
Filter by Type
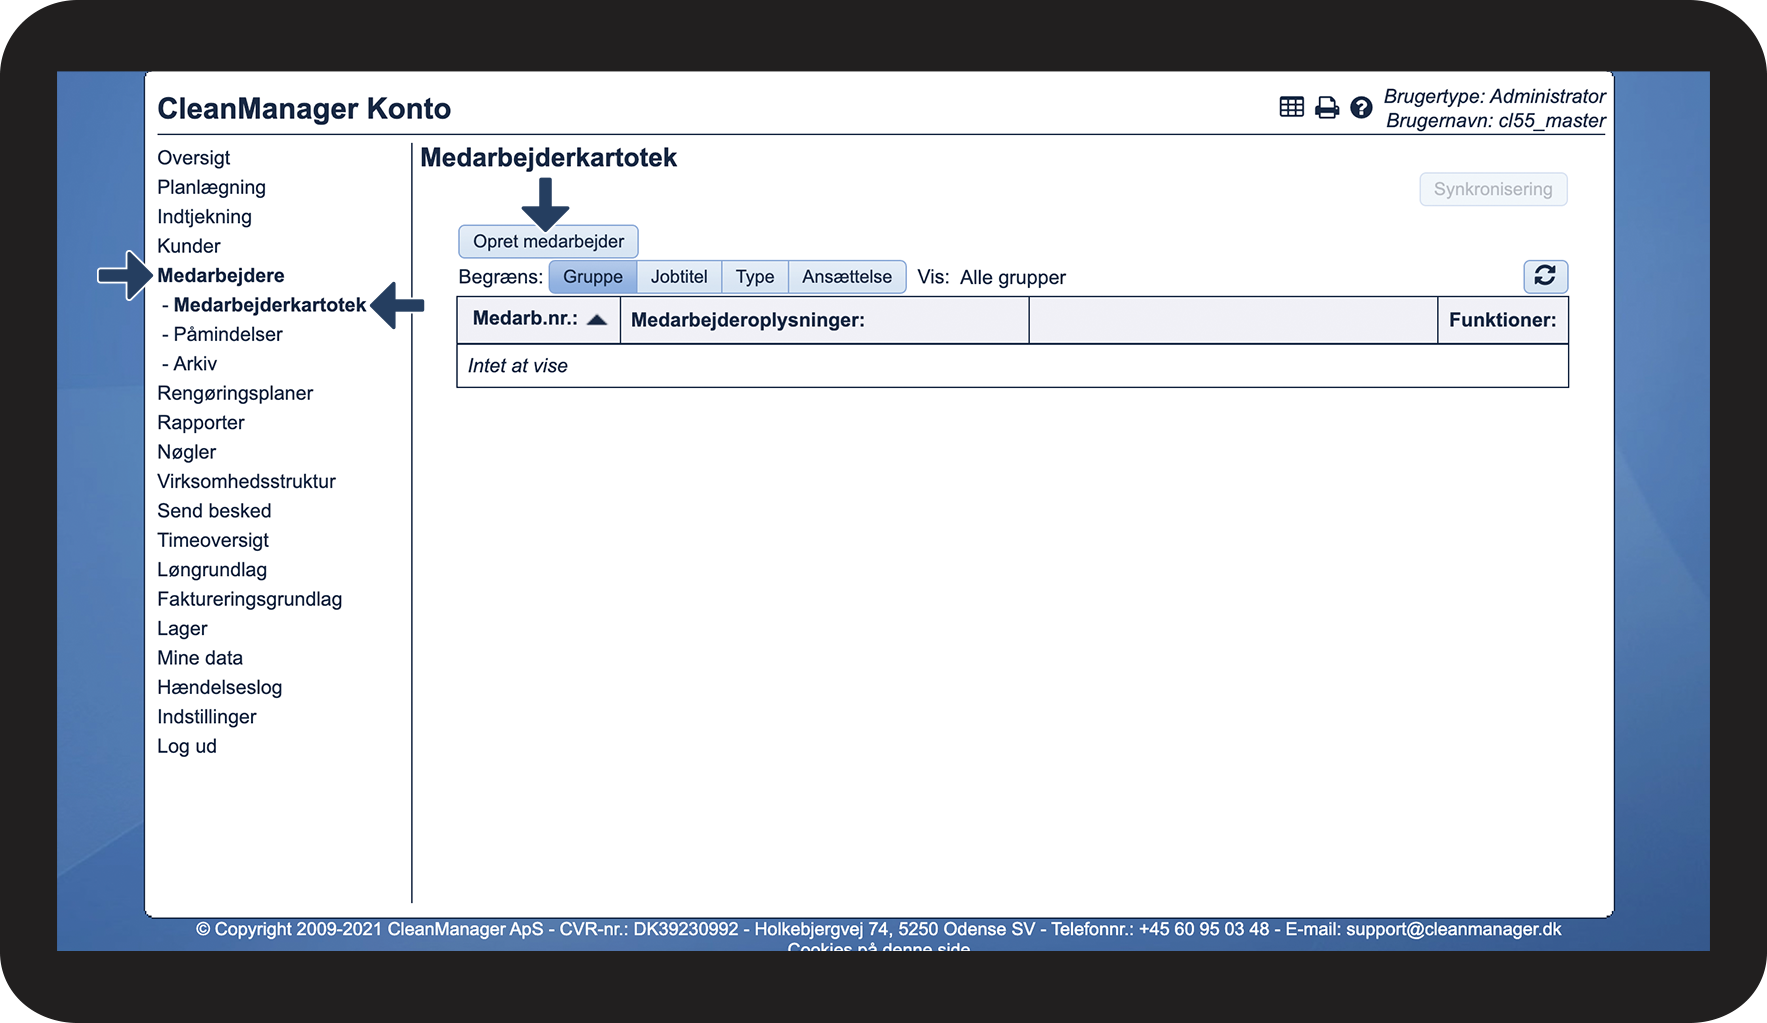755,277
